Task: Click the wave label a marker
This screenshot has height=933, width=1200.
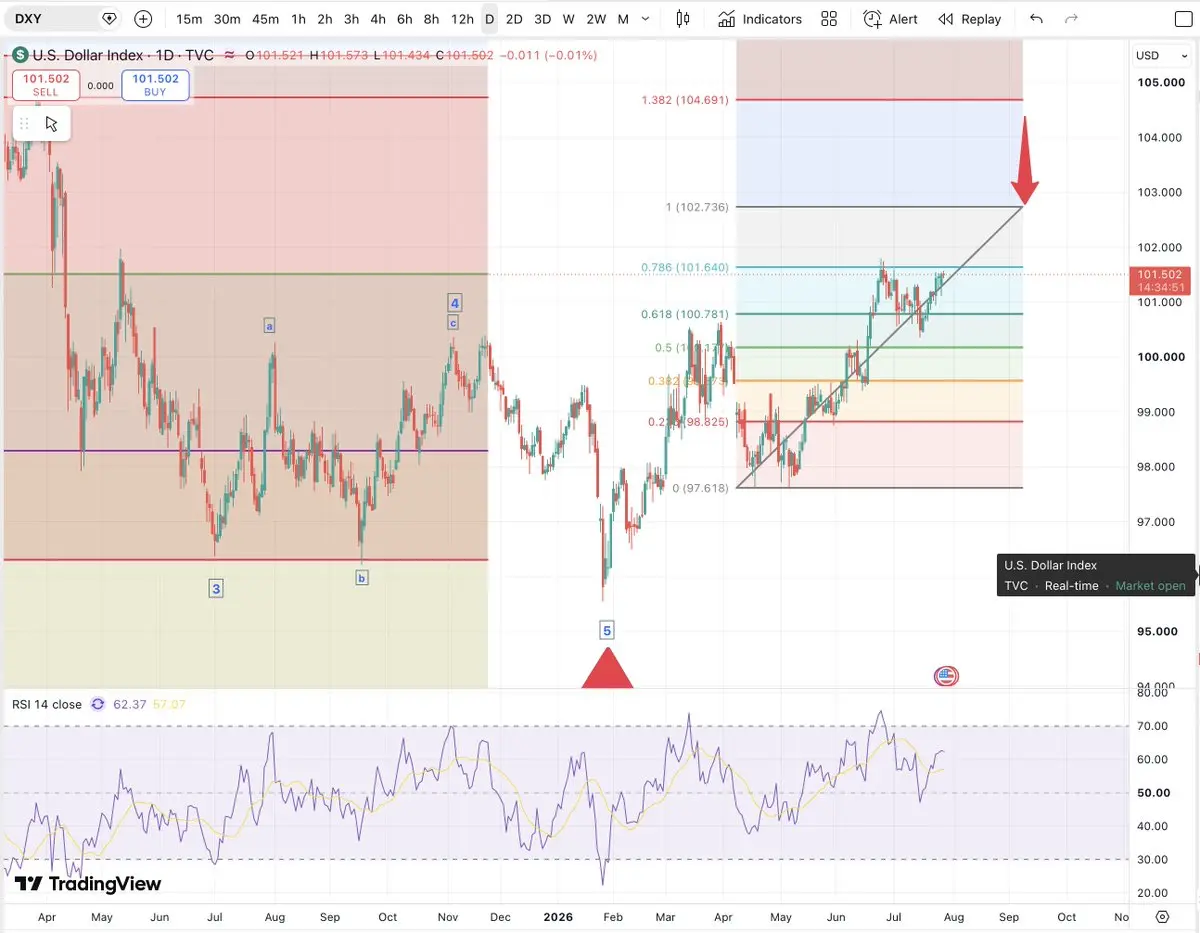Action: click(269, 325)
